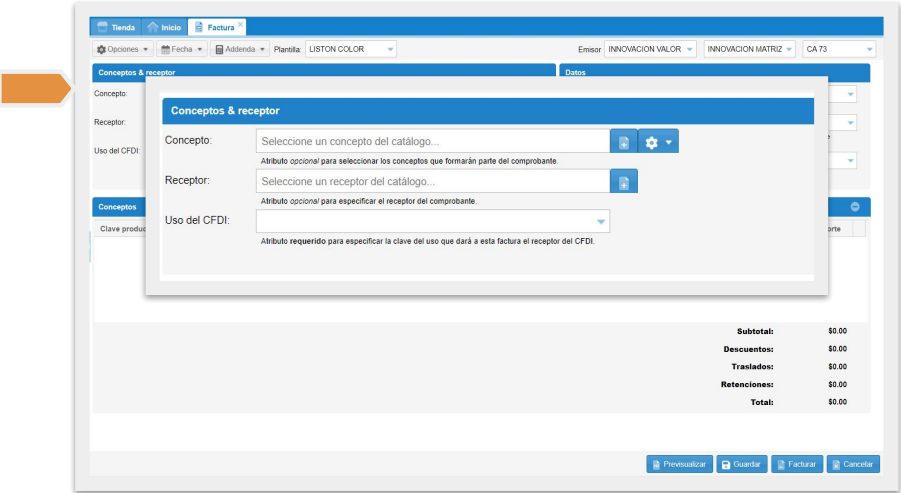Click the Previsualizar button

point(679,464)
